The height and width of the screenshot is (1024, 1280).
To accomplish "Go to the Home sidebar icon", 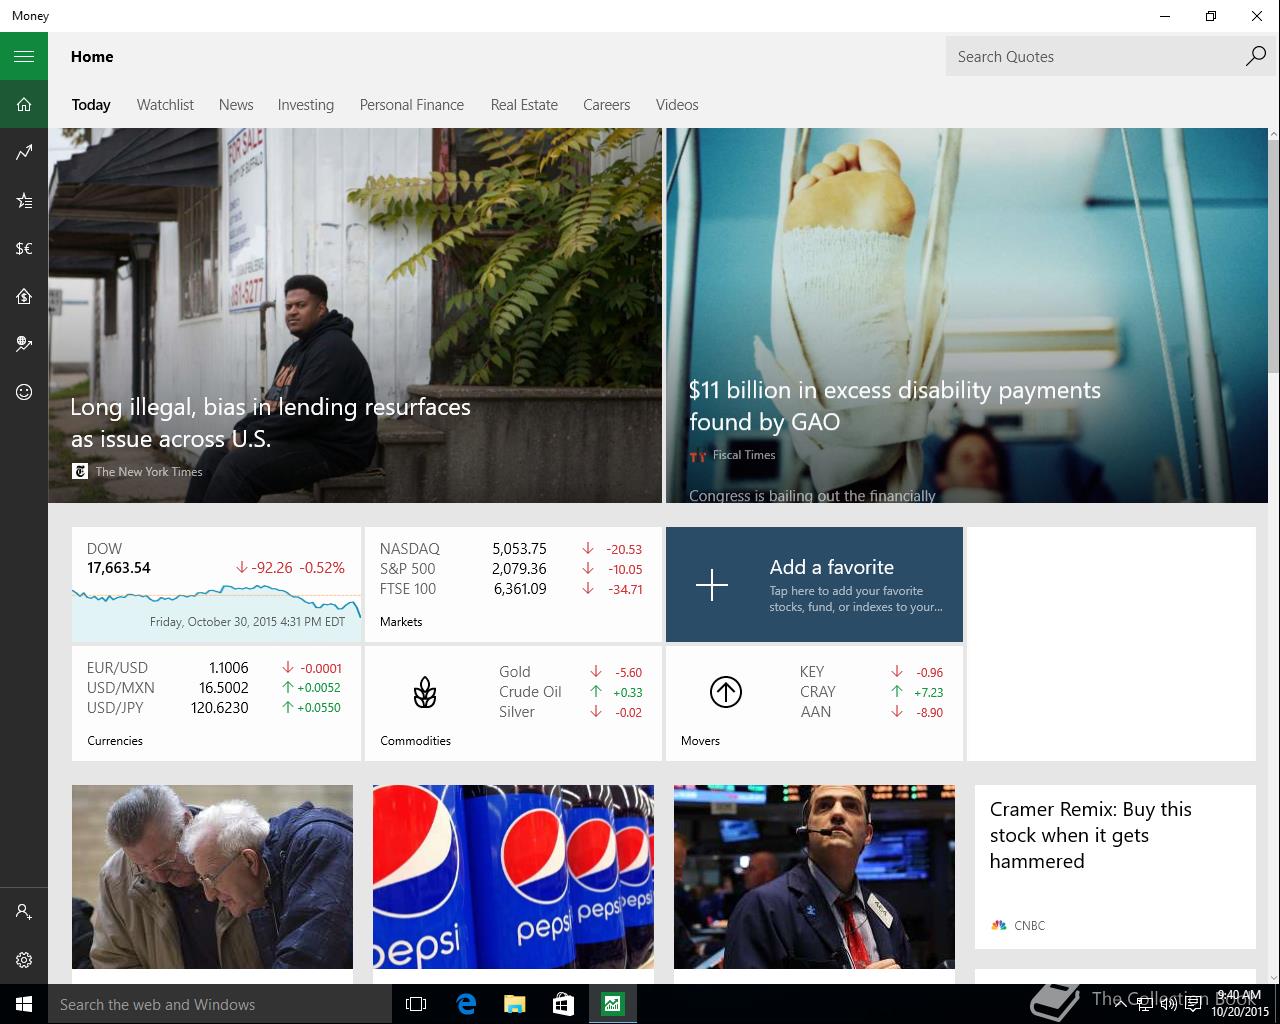I will [x=24, y=104].
